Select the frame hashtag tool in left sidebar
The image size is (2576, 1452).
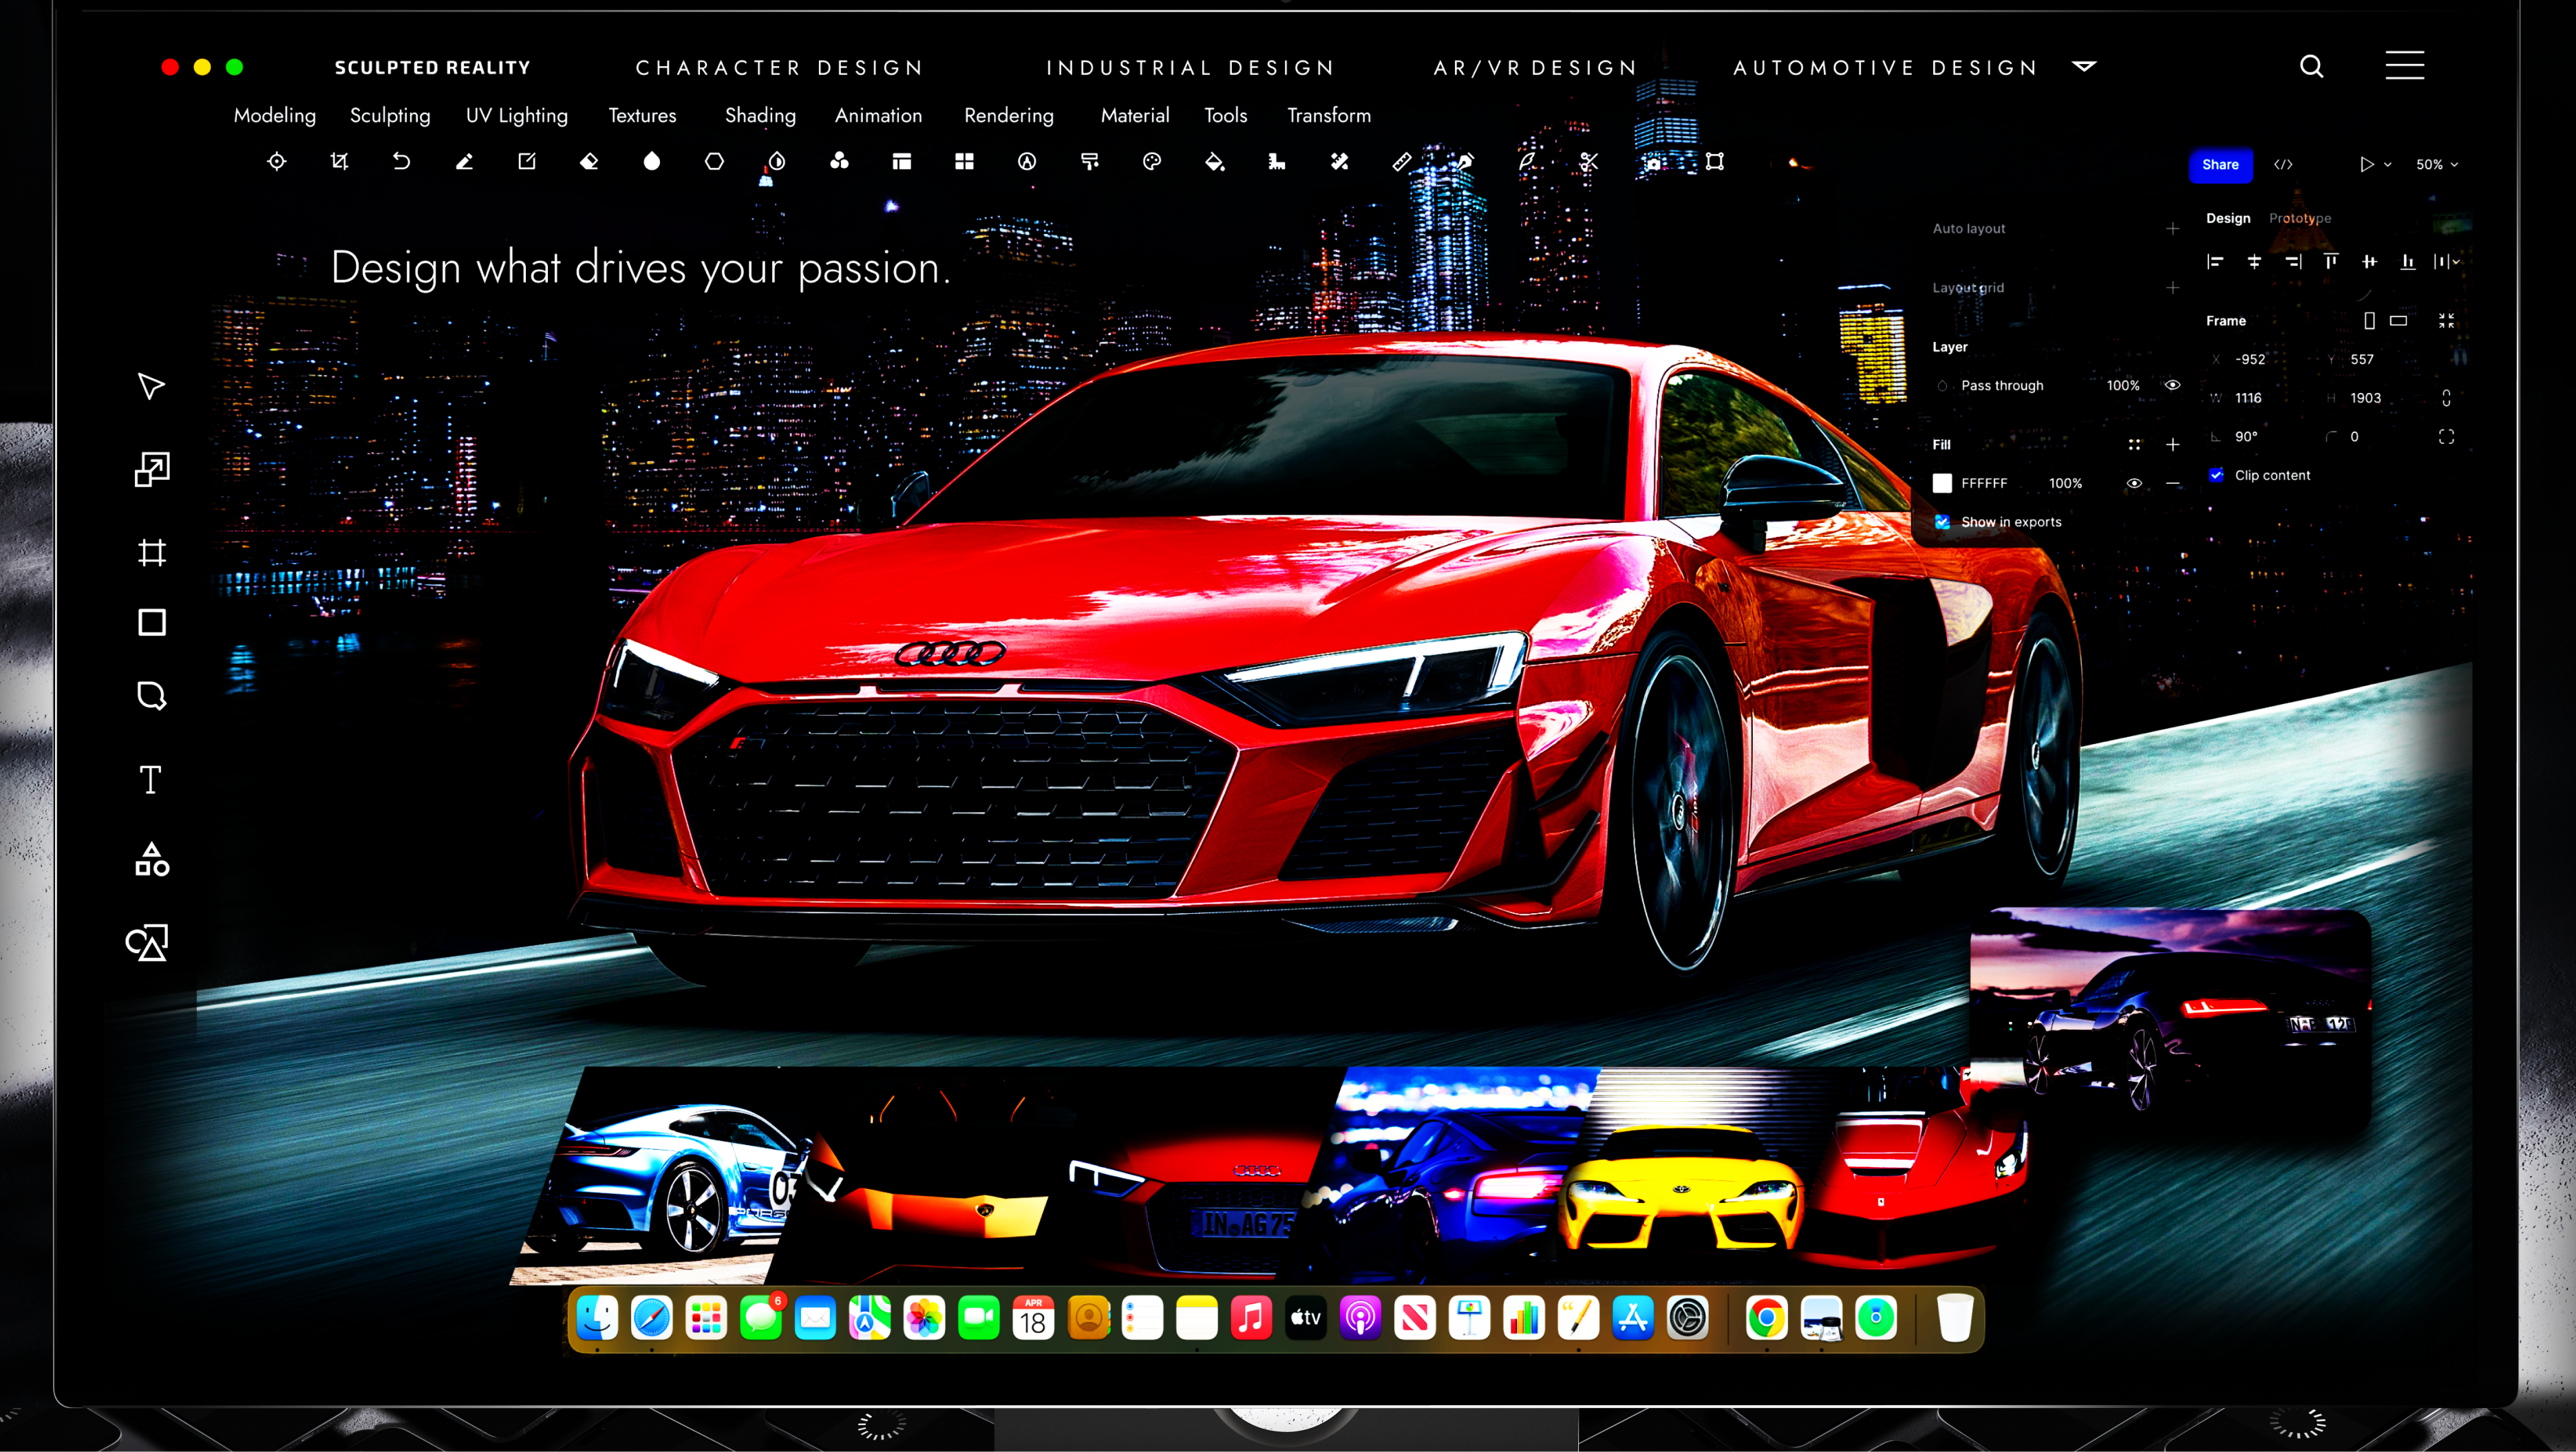tap(152, 552)
